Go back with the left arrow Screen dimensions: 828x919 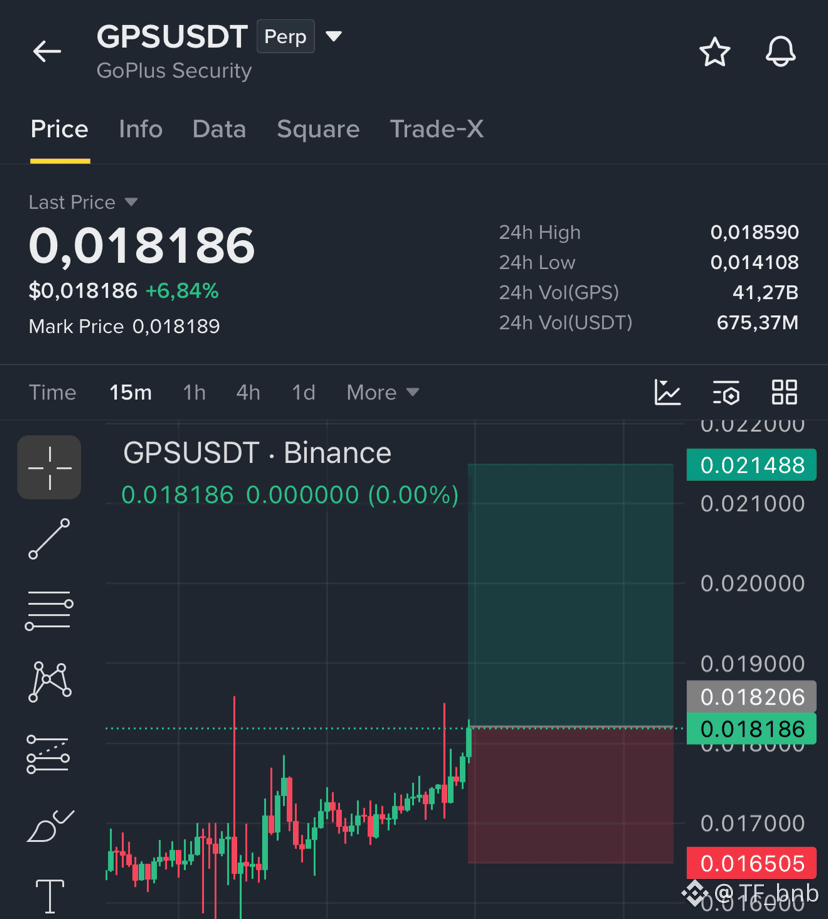[x=47, y=52]
